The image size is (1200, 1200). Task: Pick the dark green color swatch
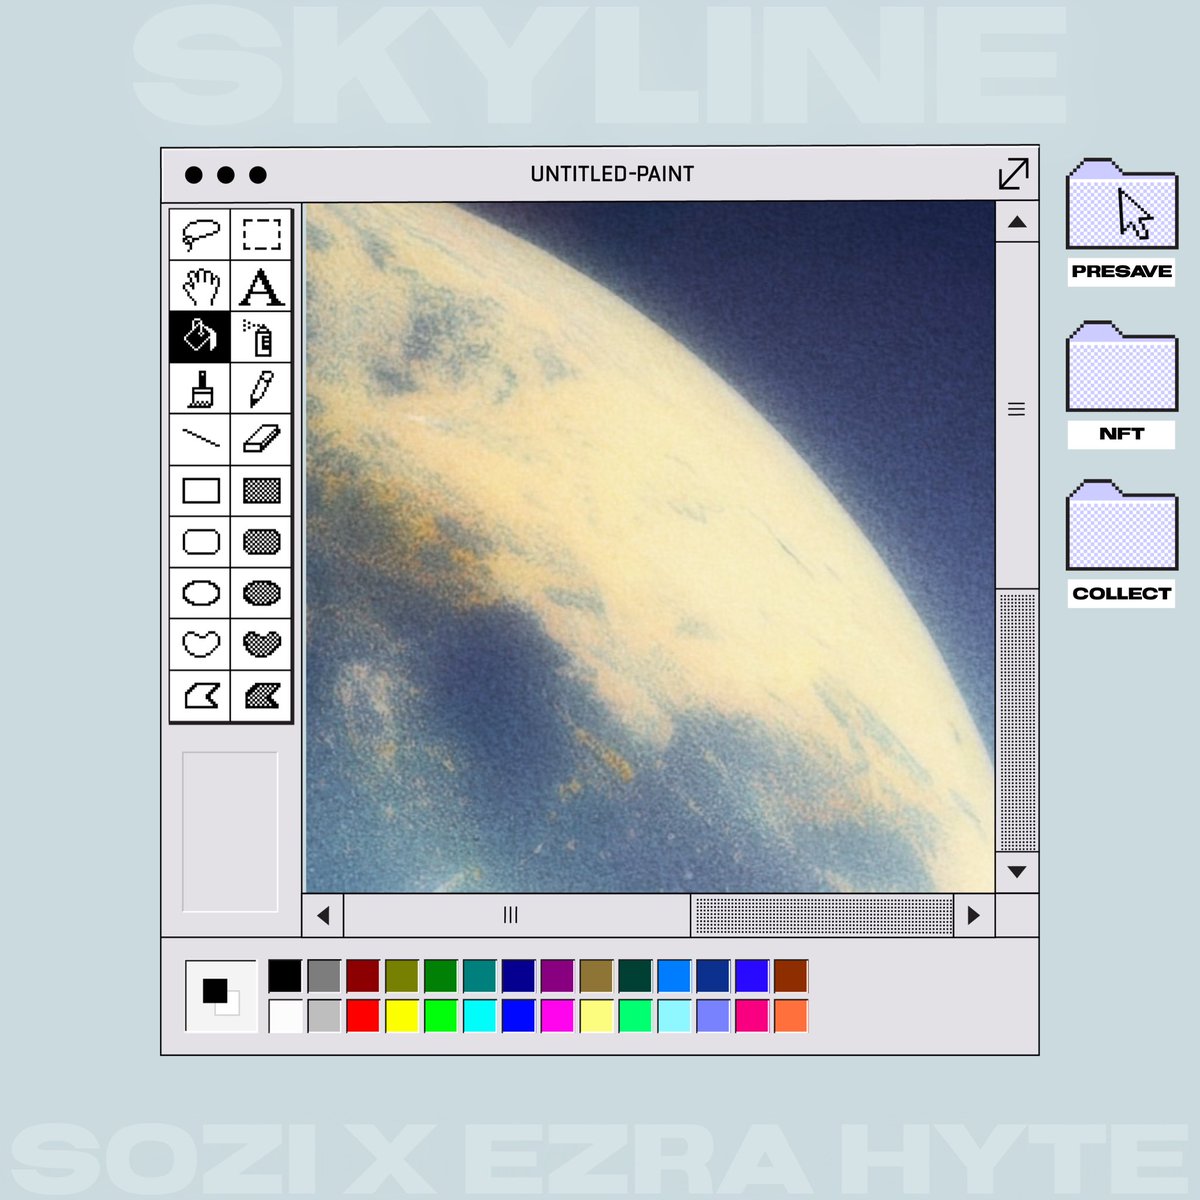click(x=440, y=976)
